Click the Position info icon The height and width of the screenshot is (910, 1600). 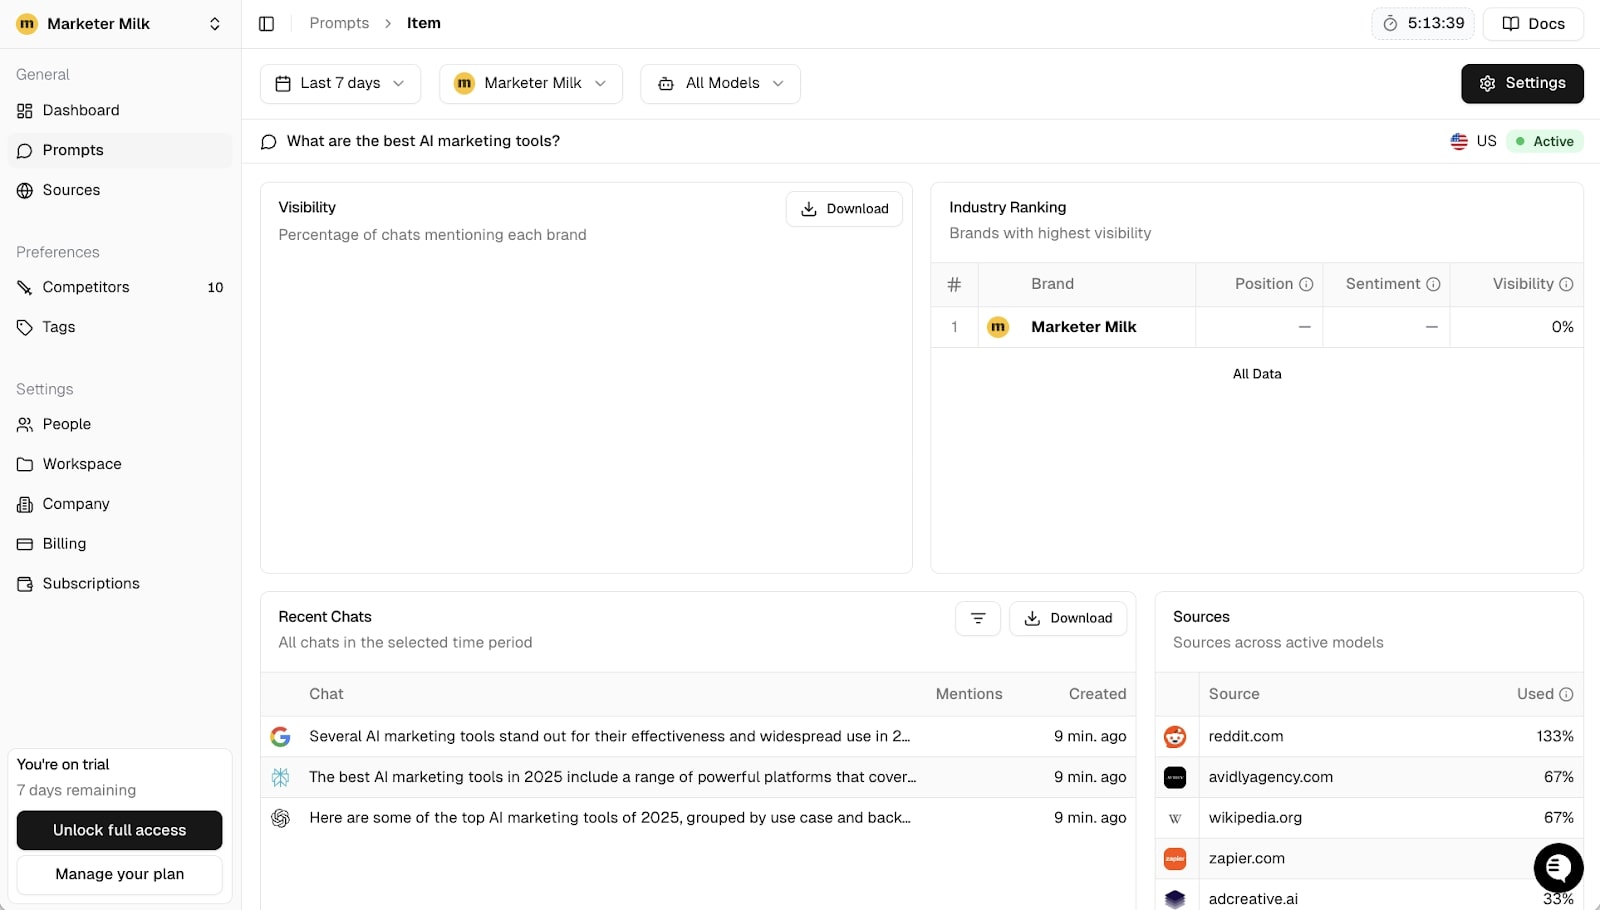(1306, 284)
